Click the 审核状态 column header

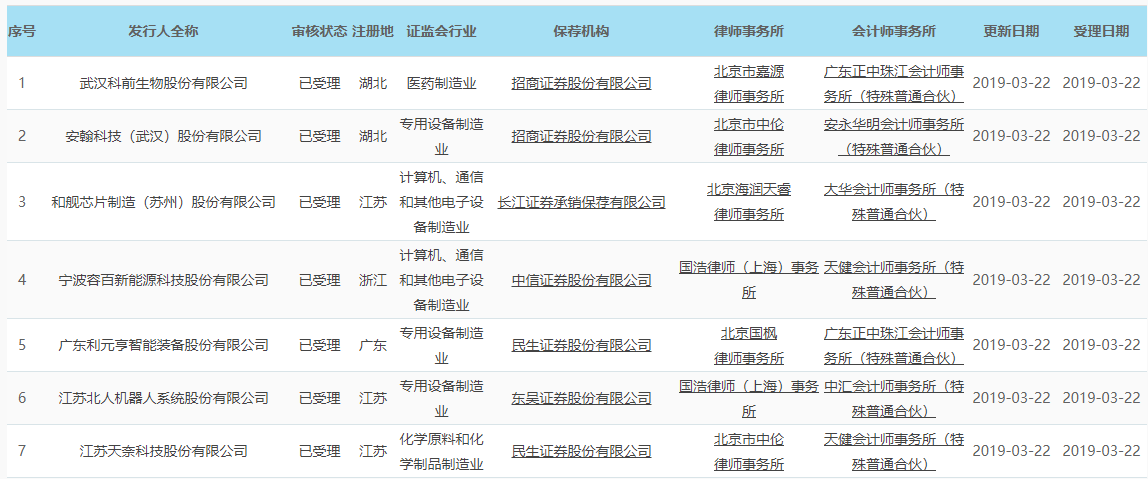pyautogui.click(x=319, y=31)
